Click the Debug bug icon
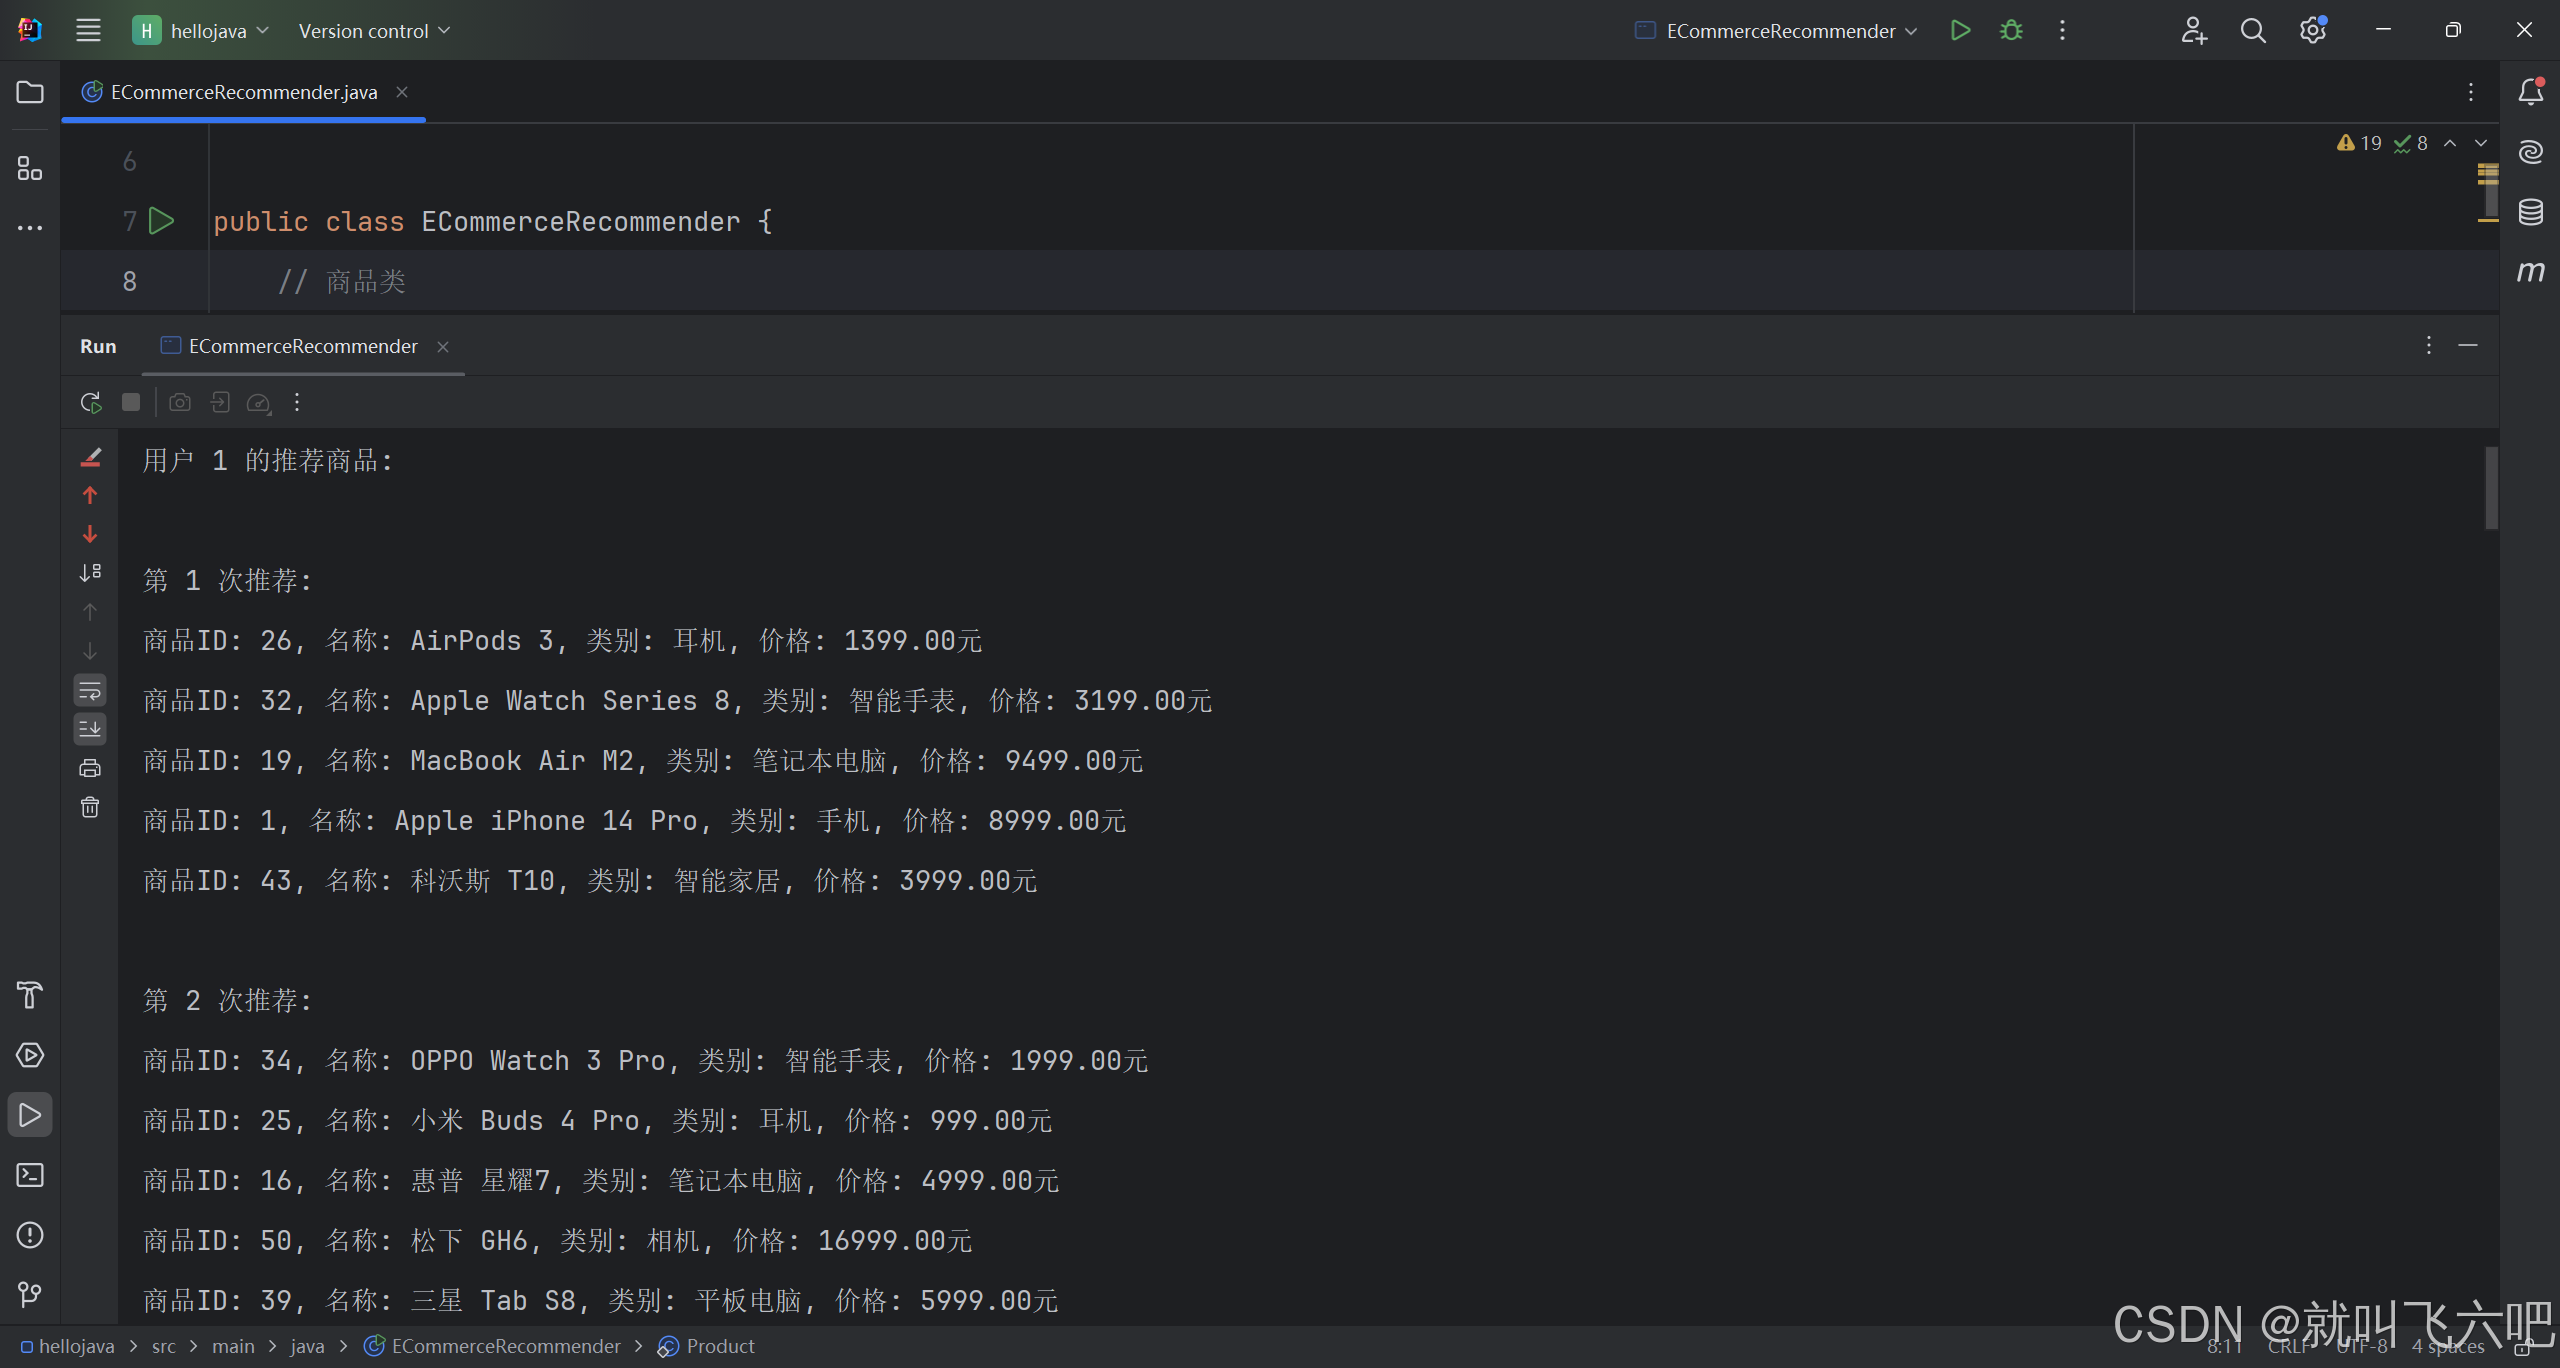 [2011, 31]
